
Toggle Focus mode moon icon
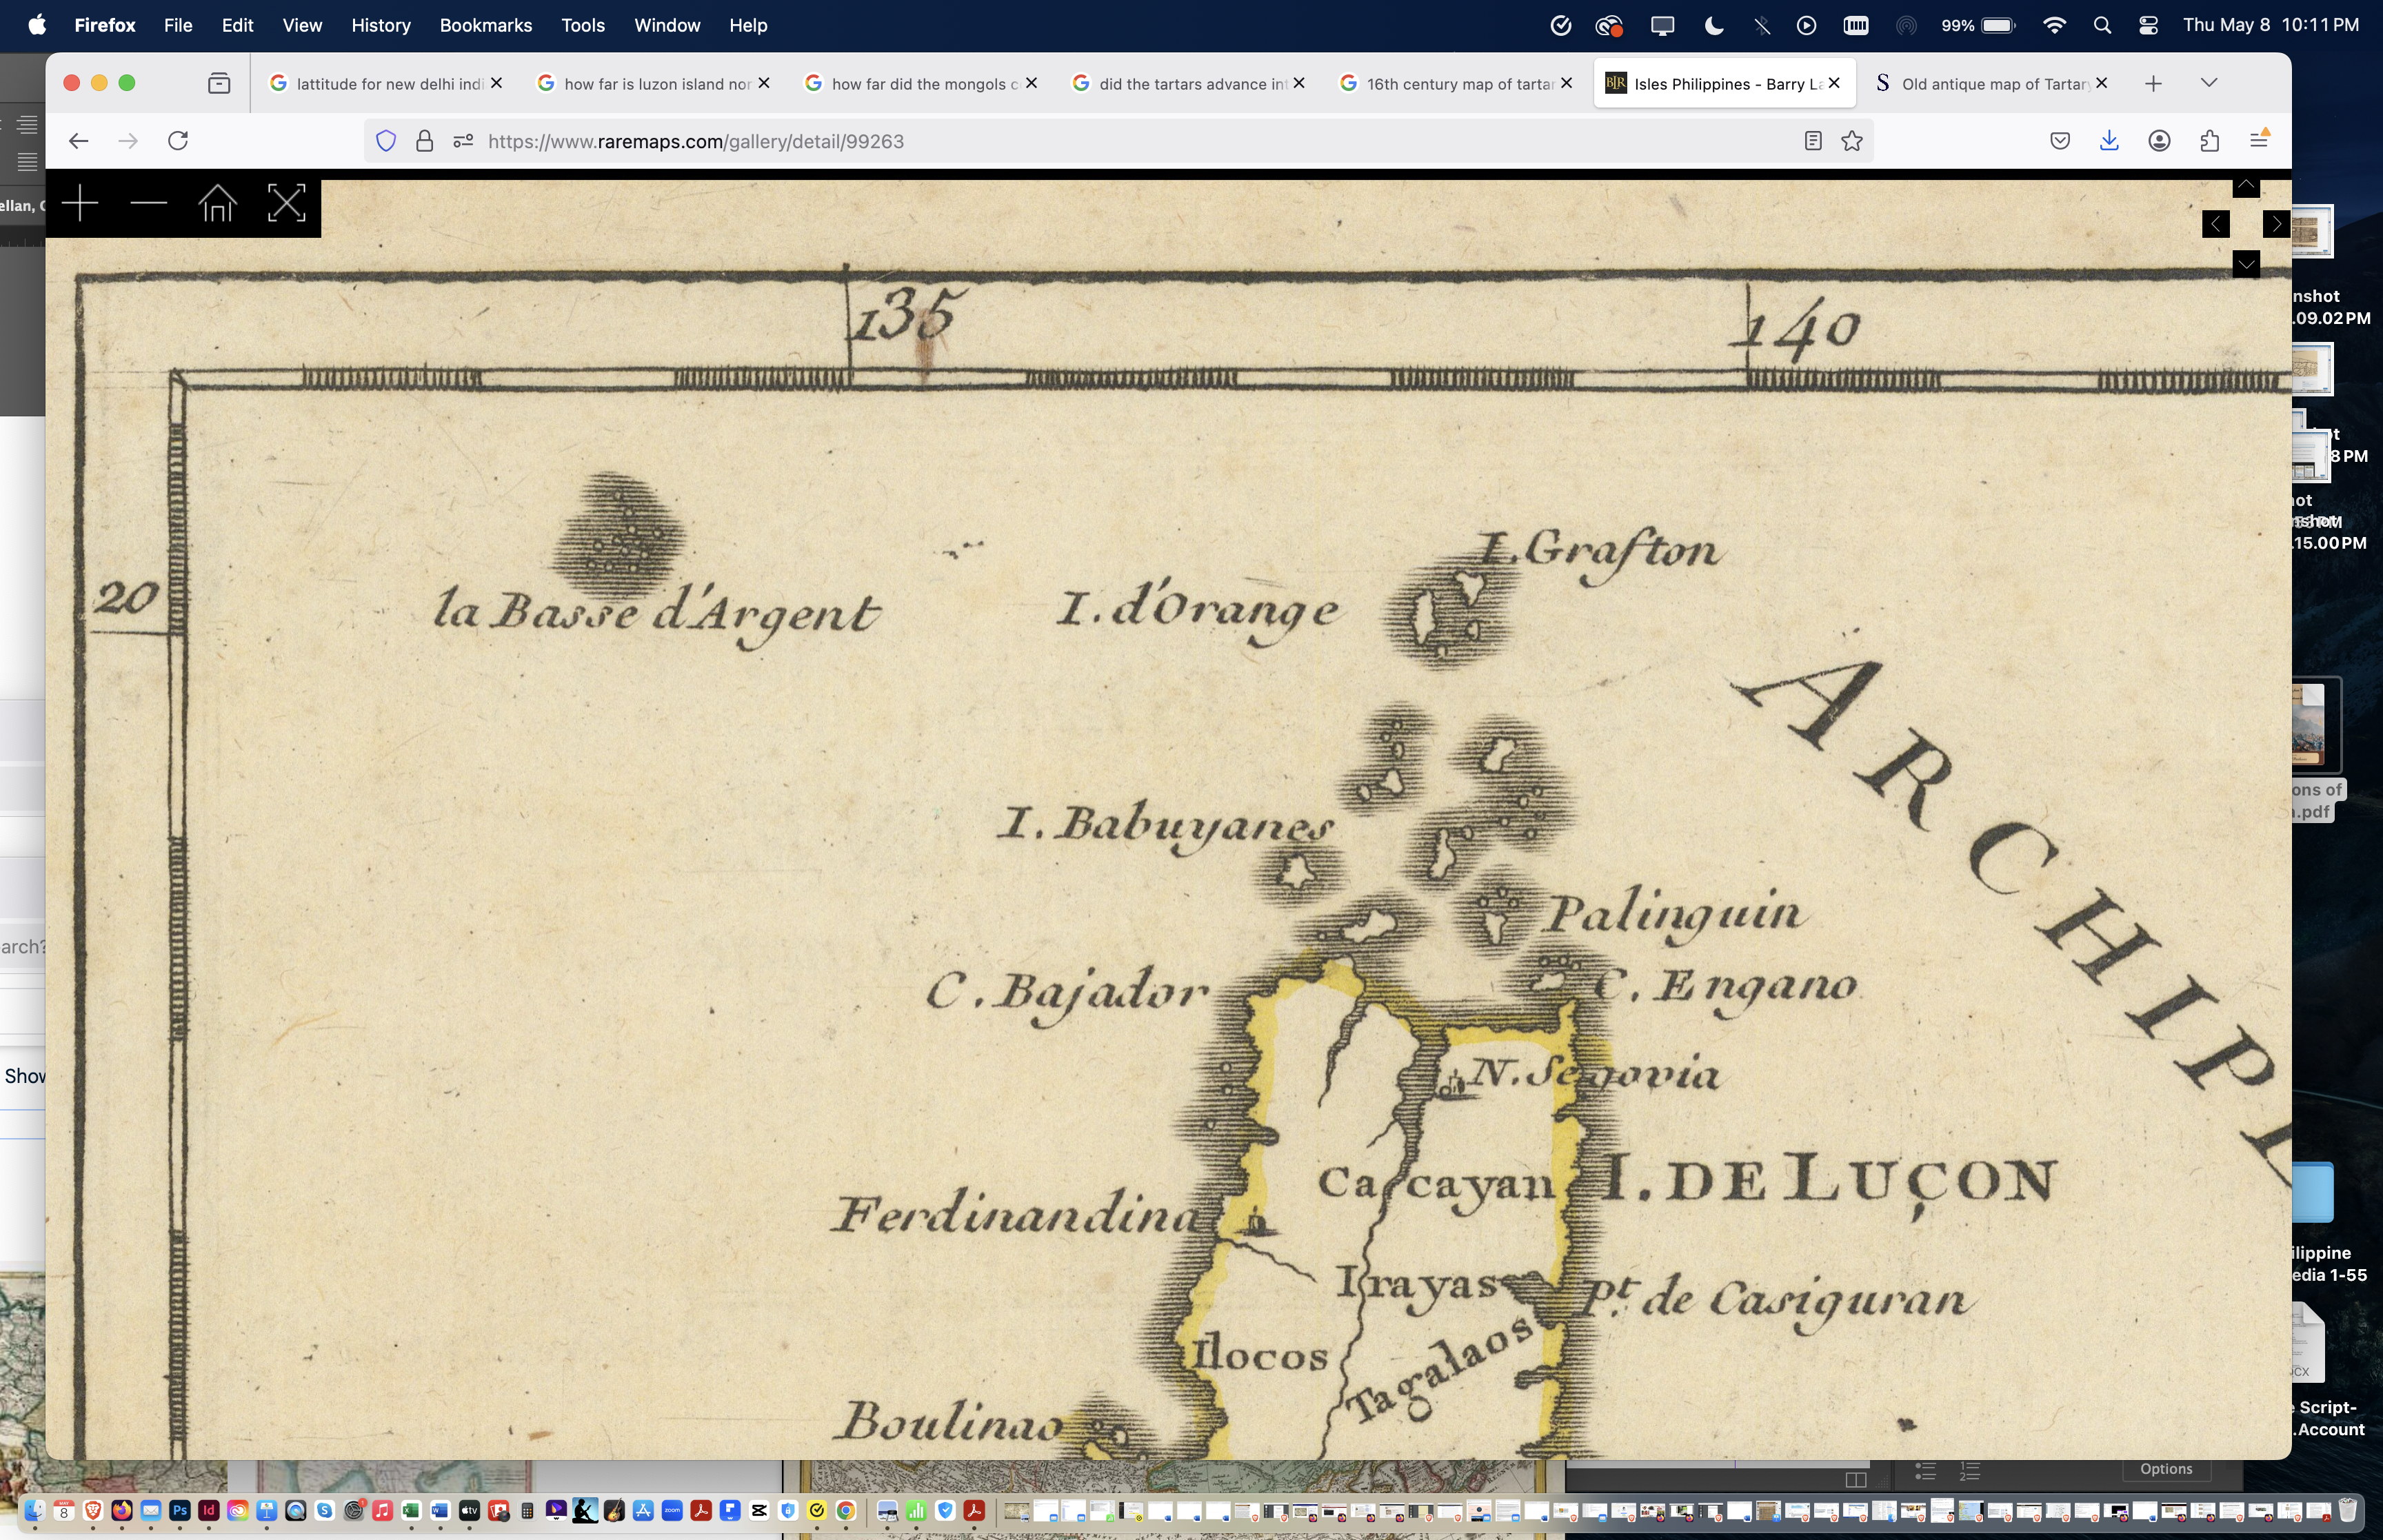pos(1714,25)
